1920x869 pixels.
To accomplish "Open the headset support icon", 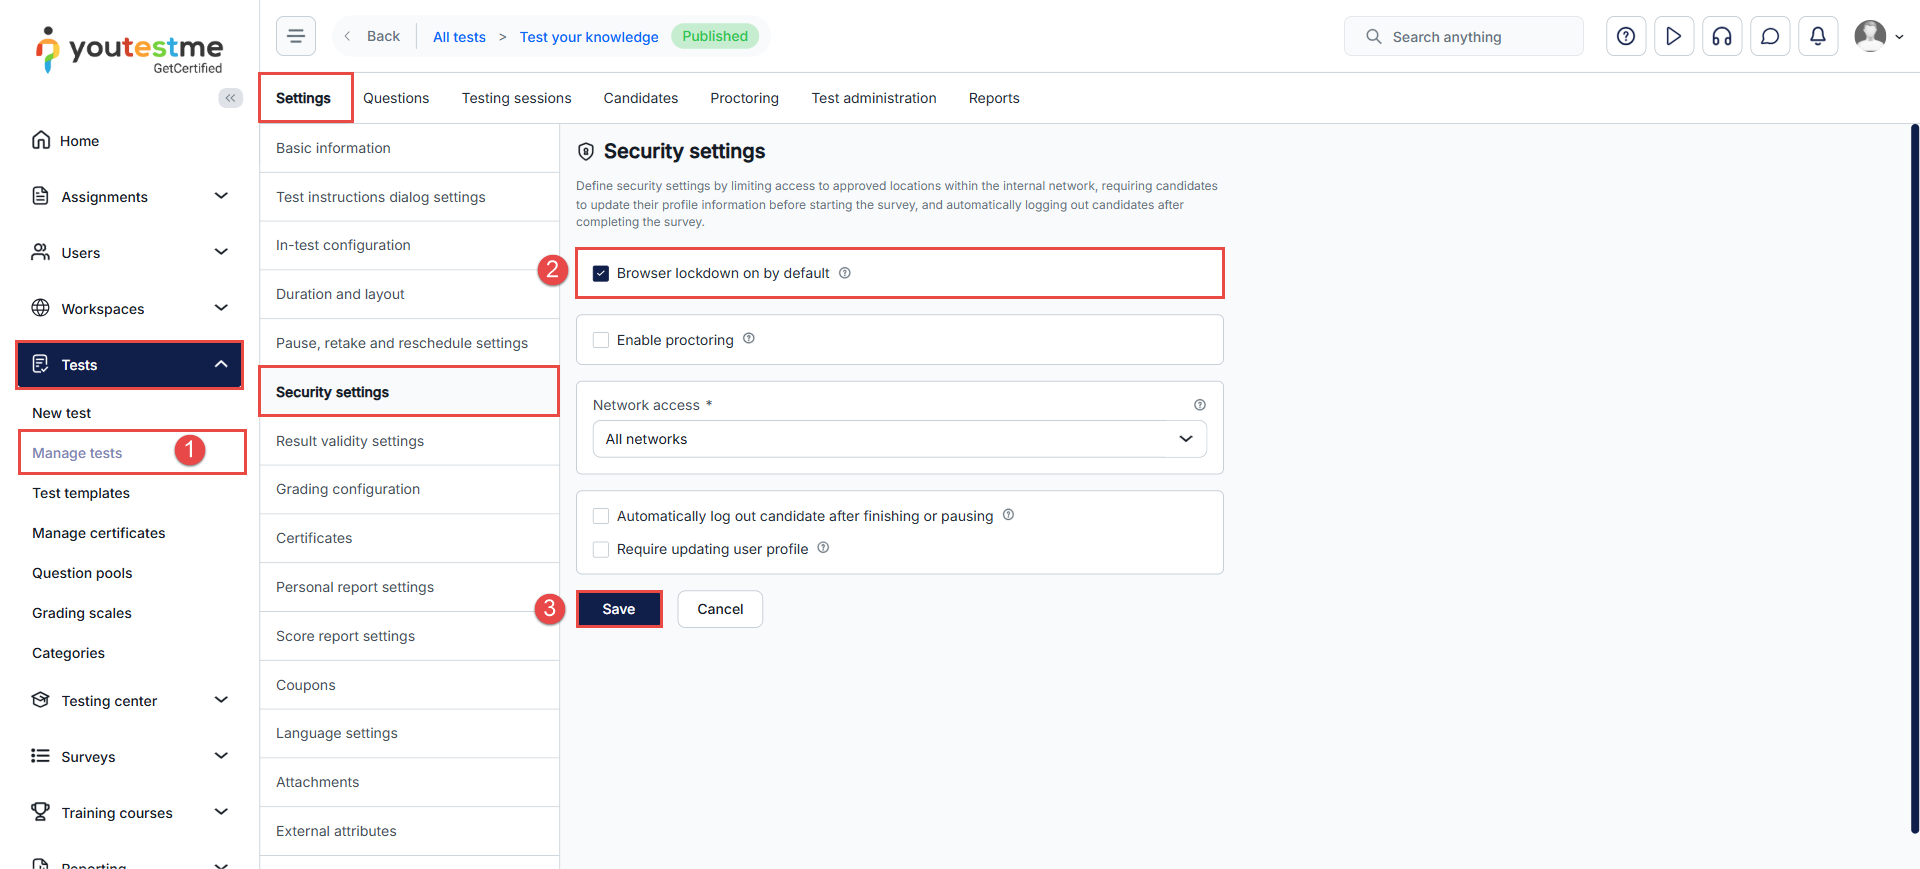I will click(1722, 37).
